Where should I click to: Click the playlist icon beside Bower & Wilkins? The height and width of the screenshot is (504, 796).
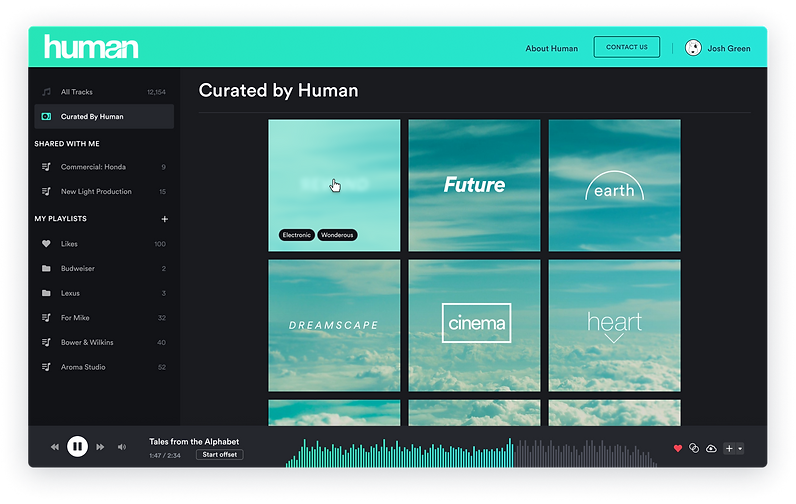(46, 342)
